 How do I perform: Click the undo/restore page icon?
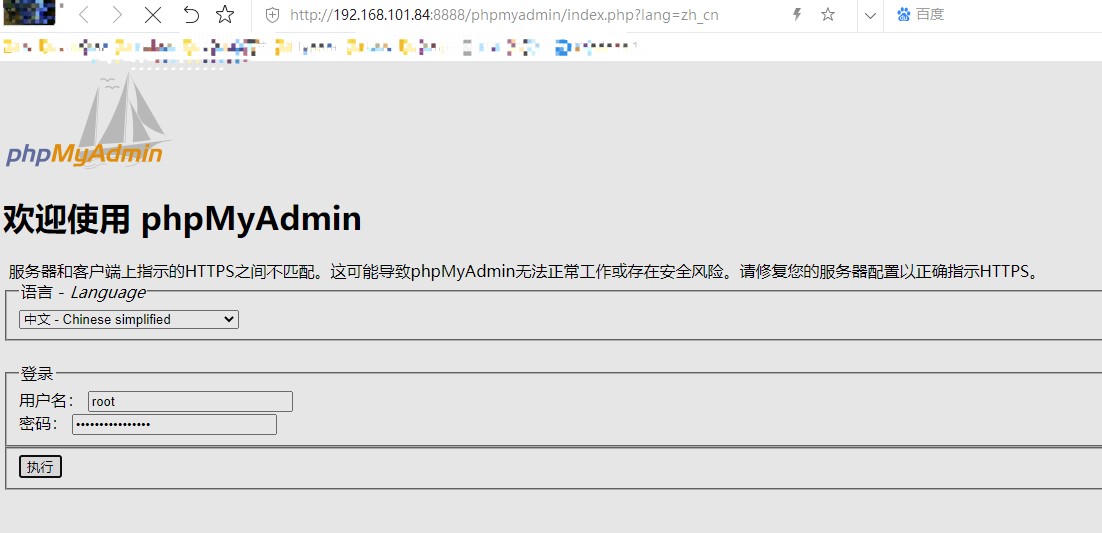(x=190, y=15)
